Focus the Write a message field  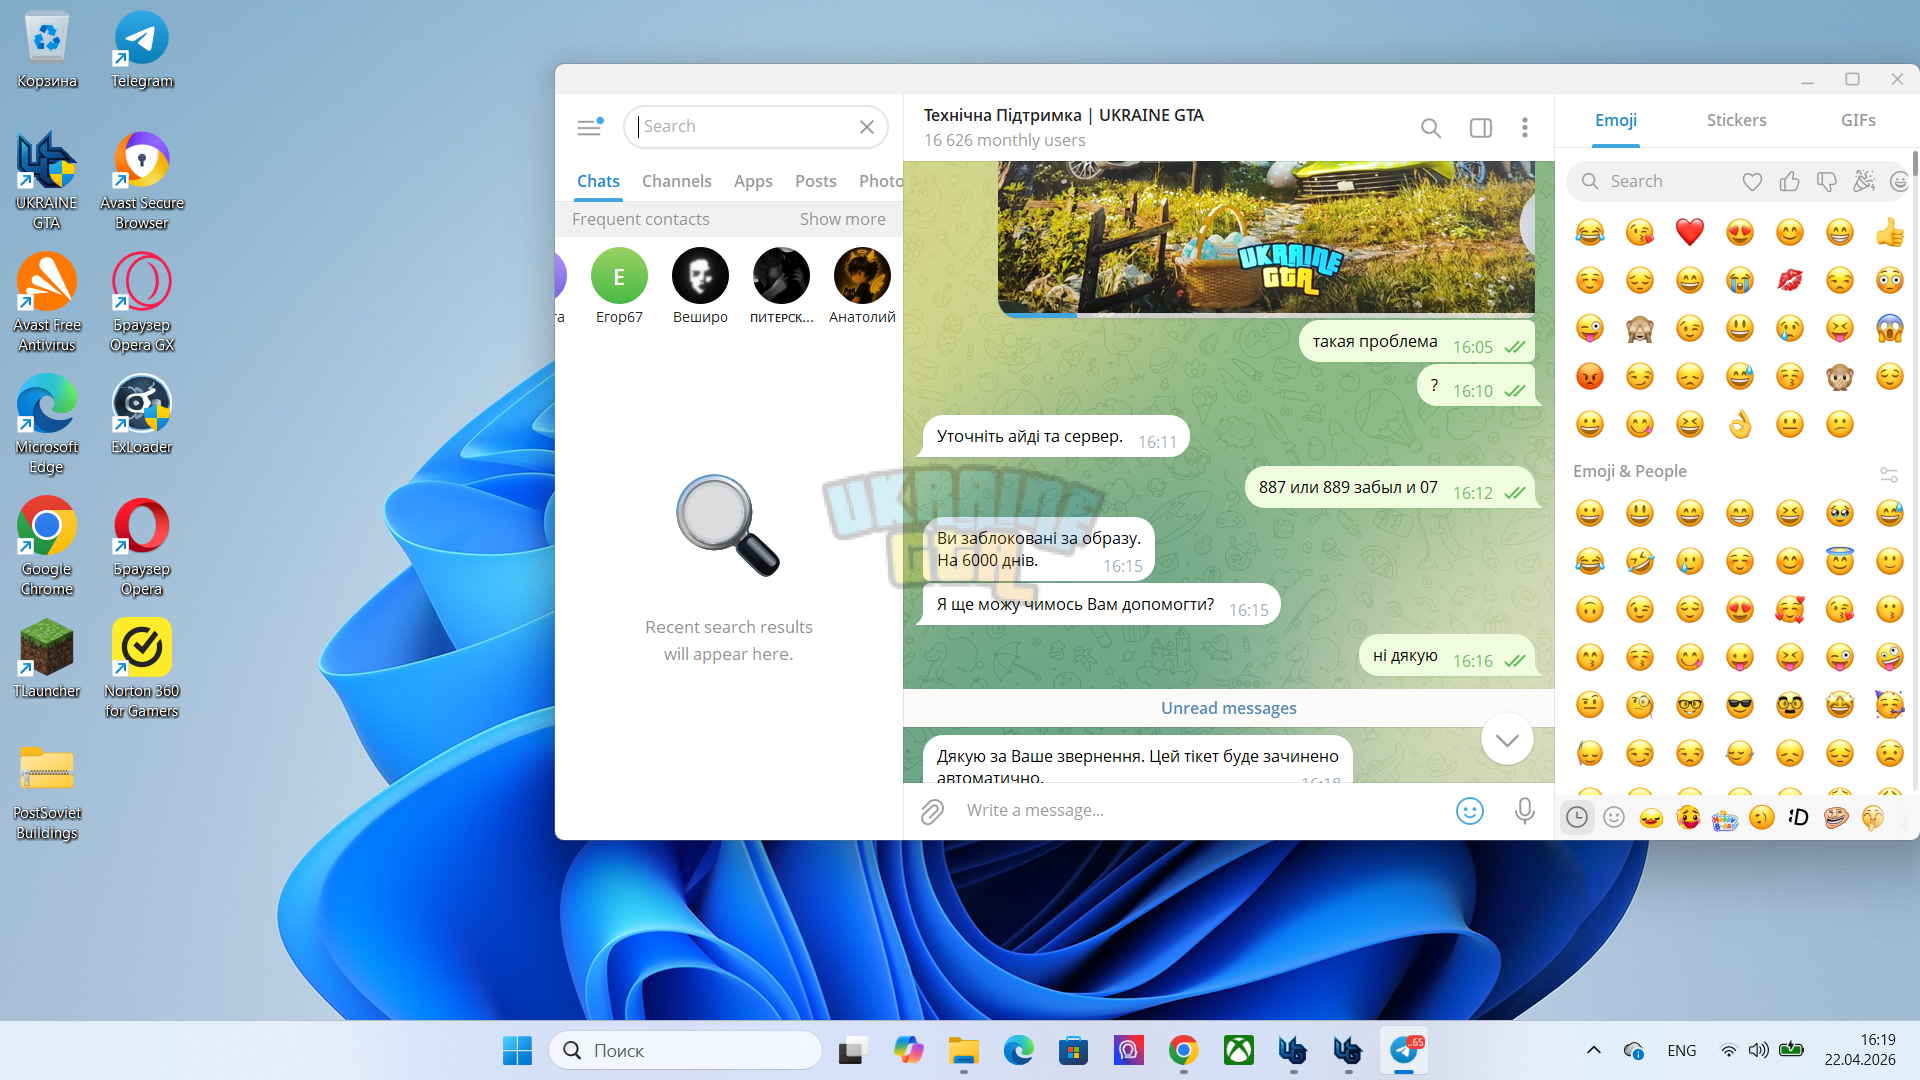(x=1200, y=811)
